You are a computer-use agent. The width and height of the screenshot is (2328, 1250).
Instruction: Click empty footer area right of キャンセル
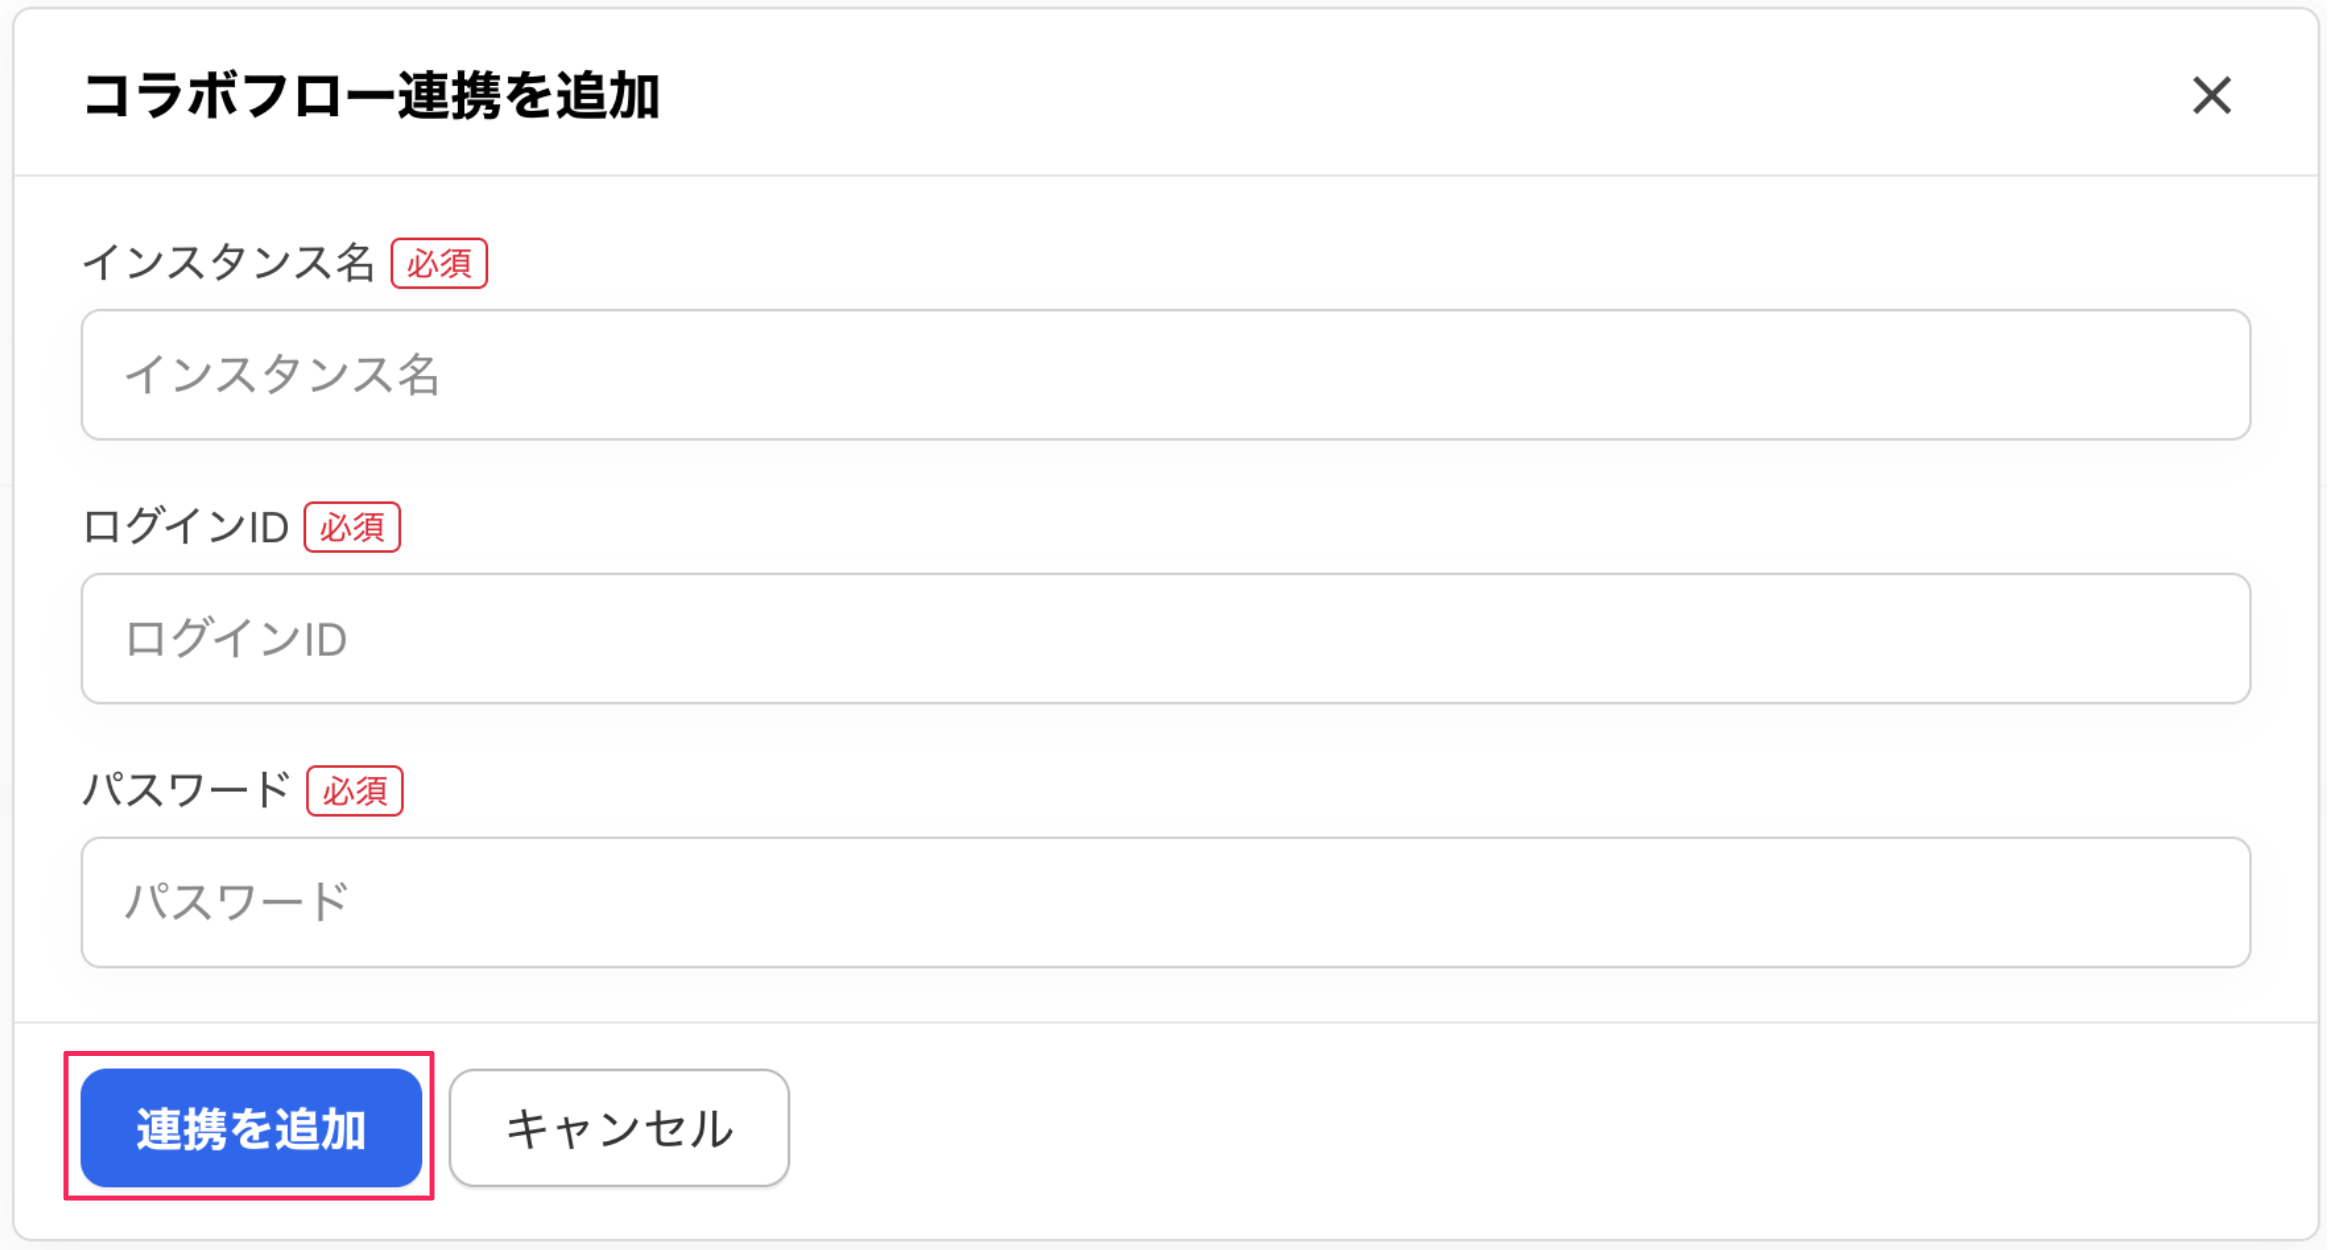click(x=1500, y=1128)
